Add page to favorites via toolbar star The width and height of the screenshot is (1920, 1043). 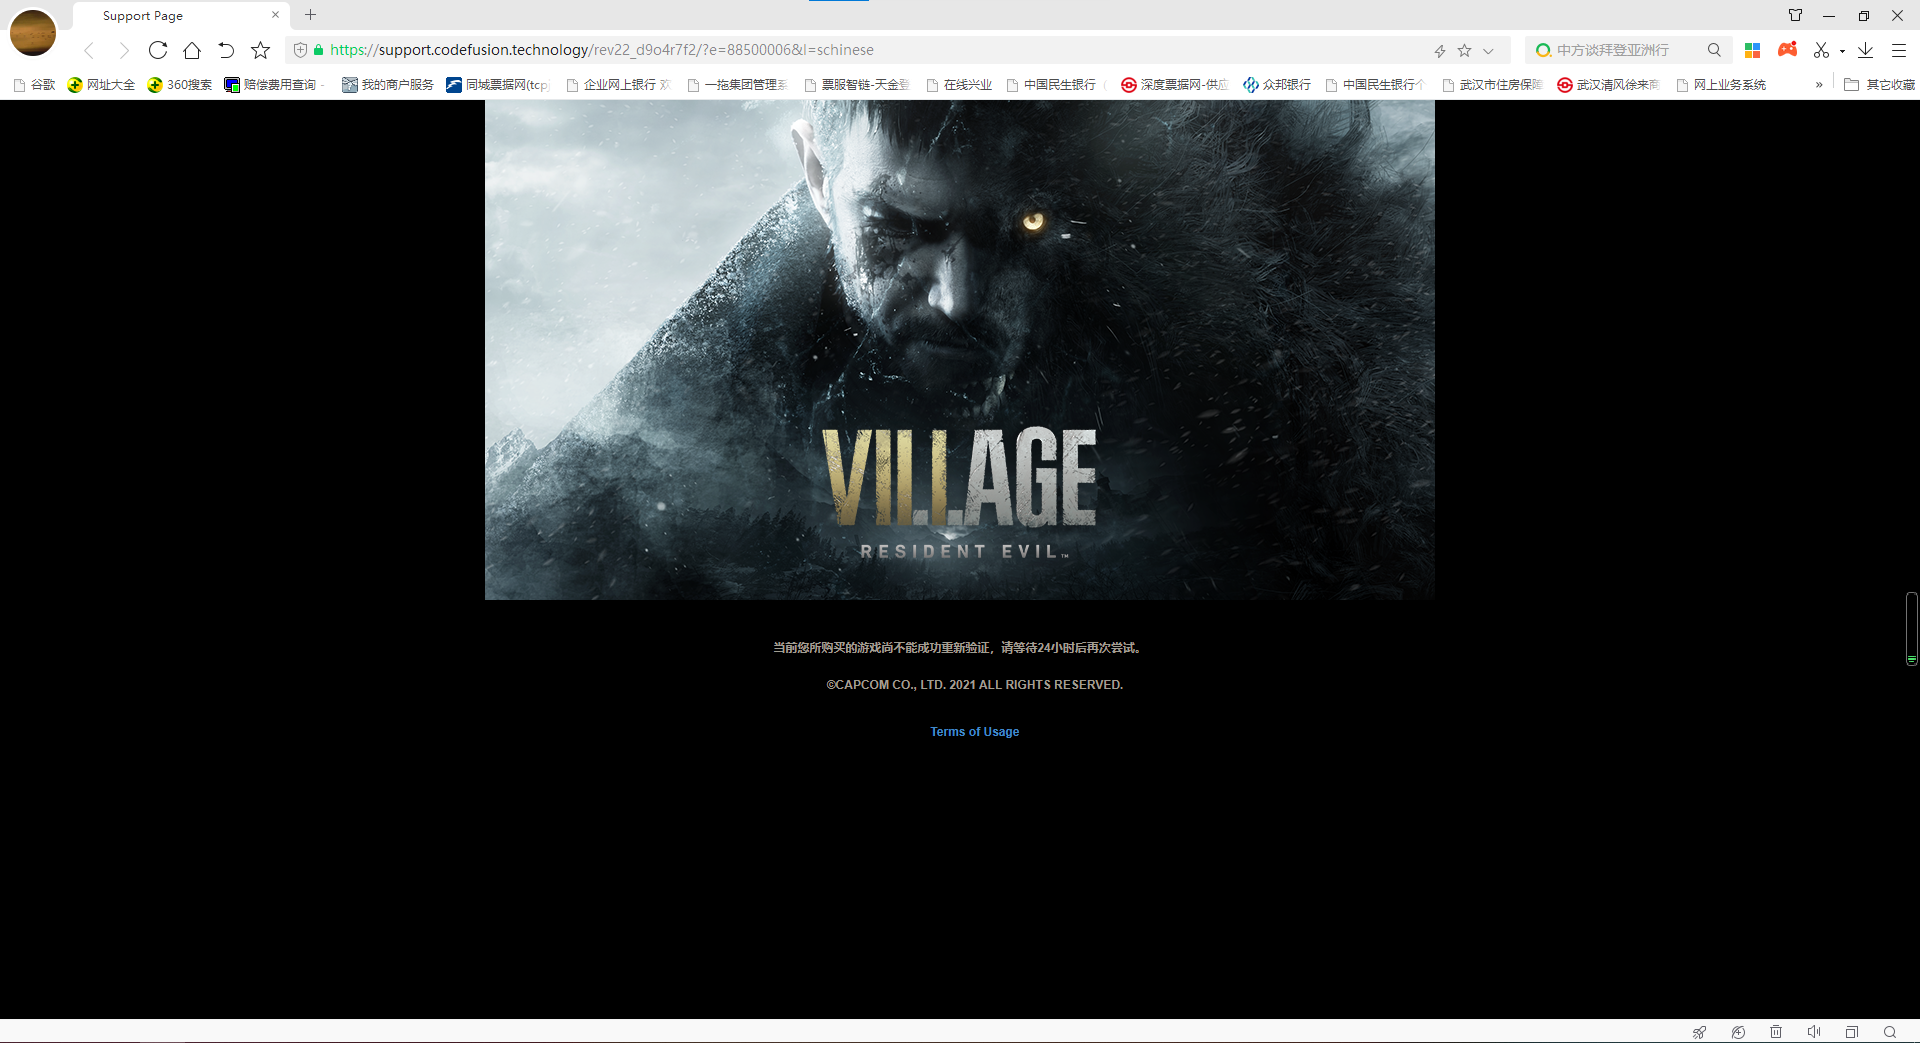(x=260, y=50)
